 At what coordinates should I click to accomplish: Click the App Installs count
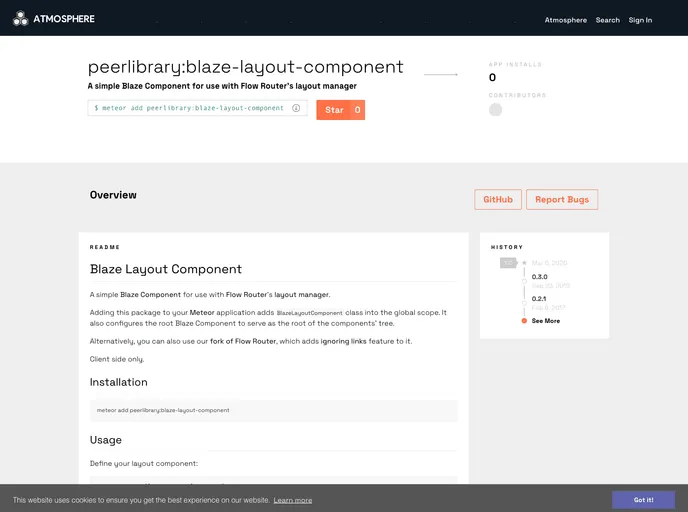[492, 78]
